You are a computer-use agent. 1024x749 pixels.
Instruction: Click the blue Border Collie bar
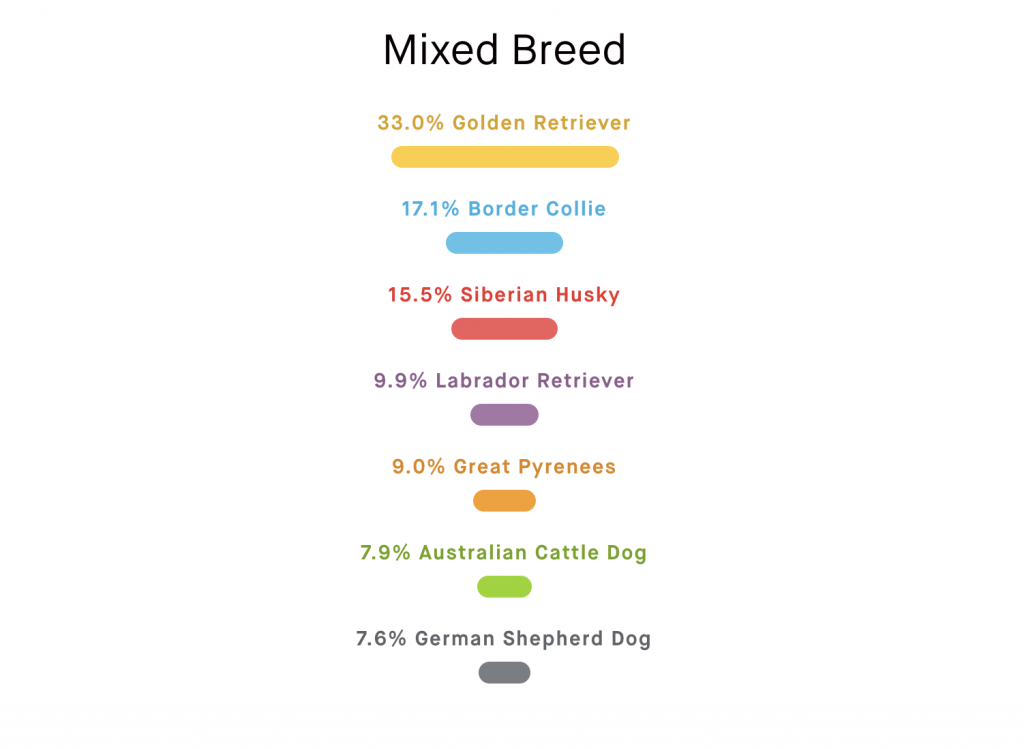click(504, 243)
